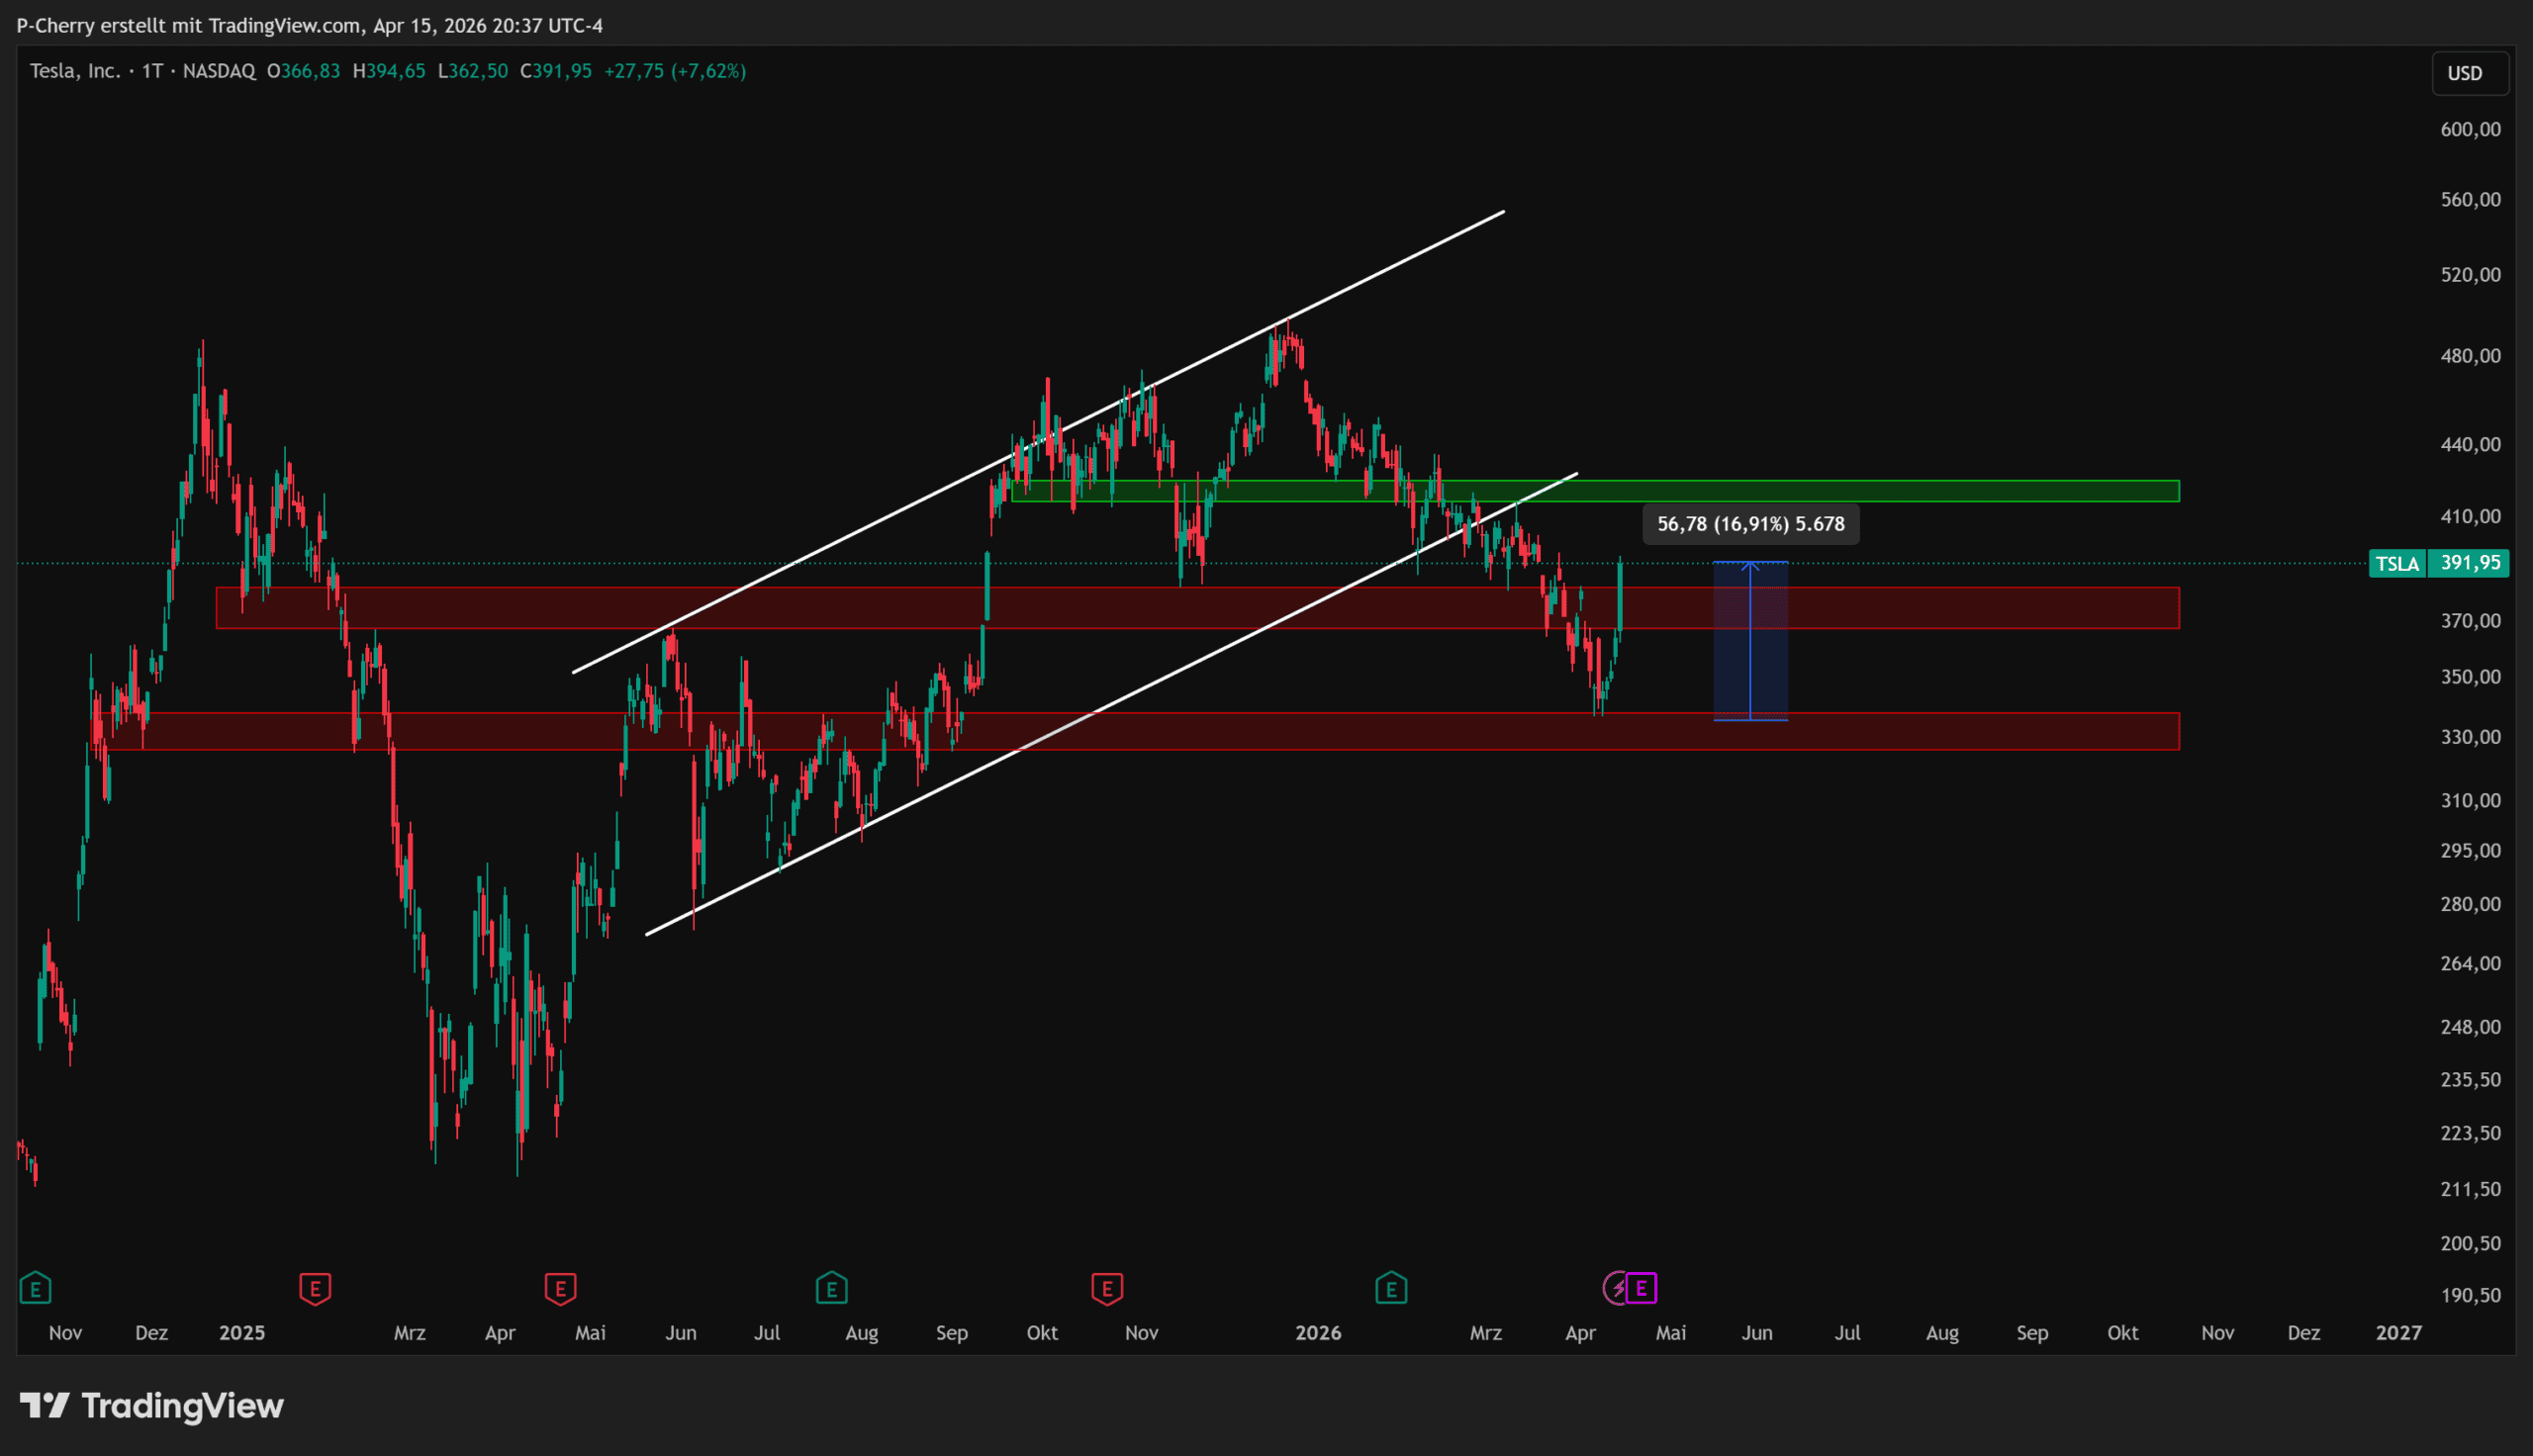Click the red earnings icon in January 2025

[x=315, y=1288]
